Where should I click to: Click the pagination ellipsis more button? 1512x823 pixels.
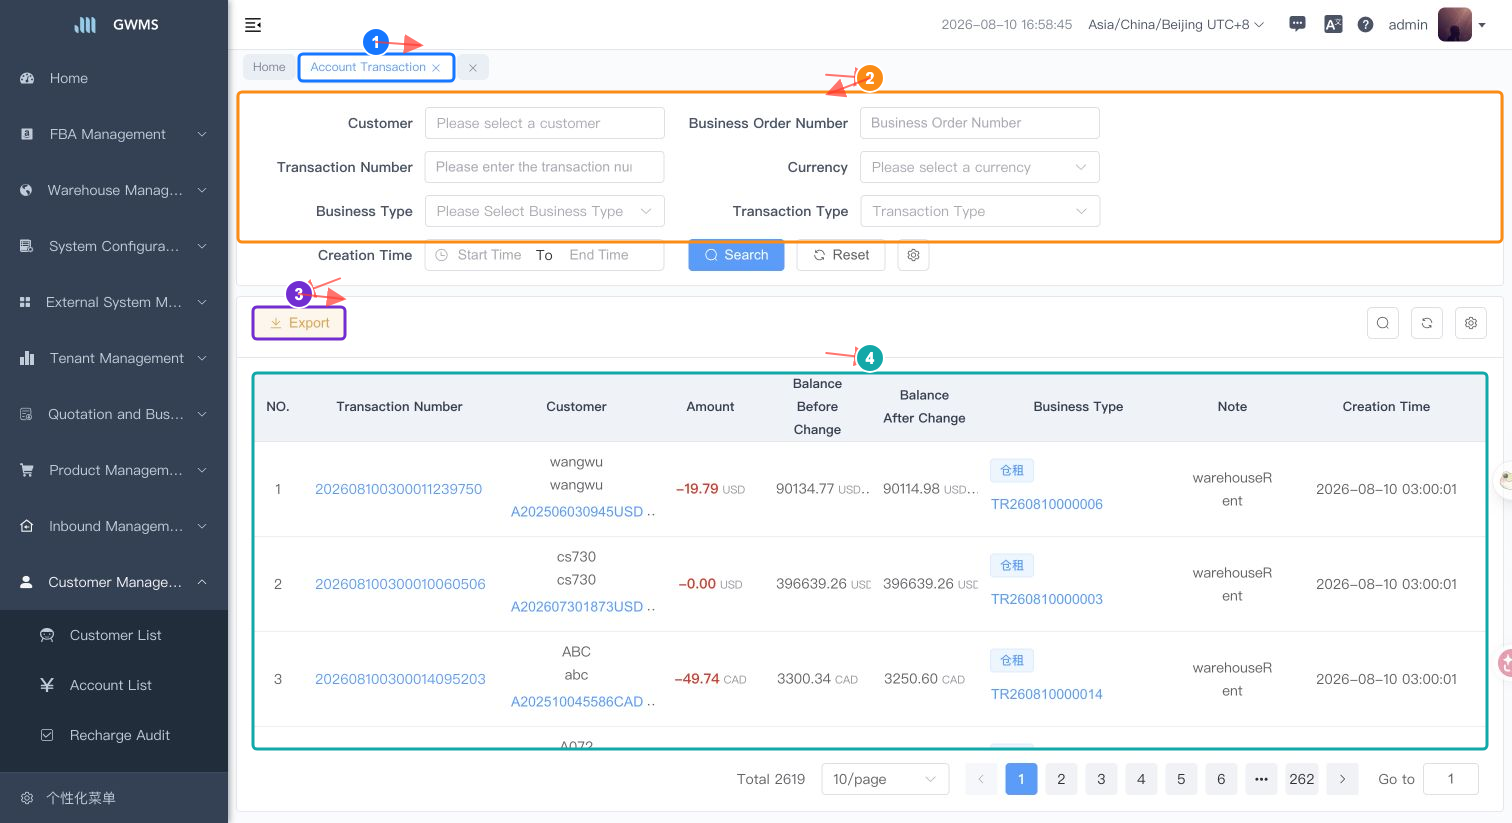[x=1261, y=779]
